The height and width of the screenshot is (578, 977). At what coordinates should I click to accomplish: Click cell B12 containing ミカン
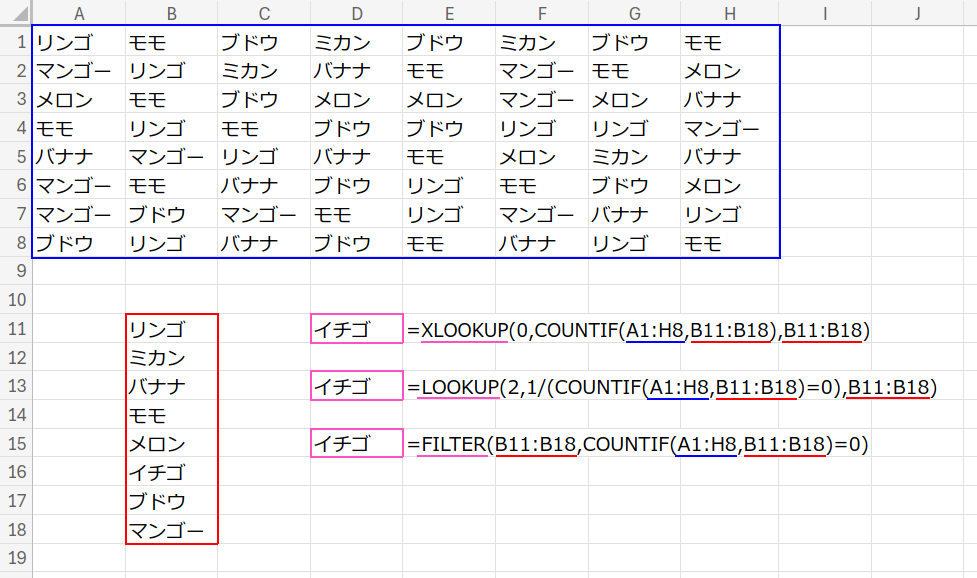[171, 358]
